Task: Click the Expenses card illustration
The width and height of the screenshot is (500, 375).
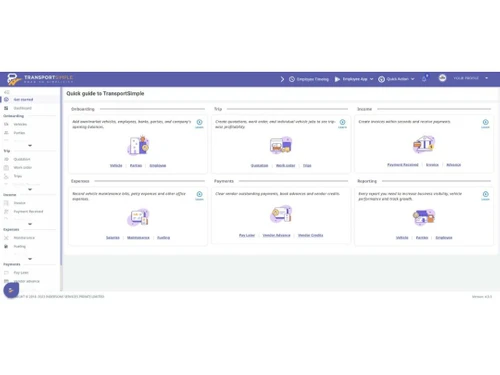Action: pos(138,217)
